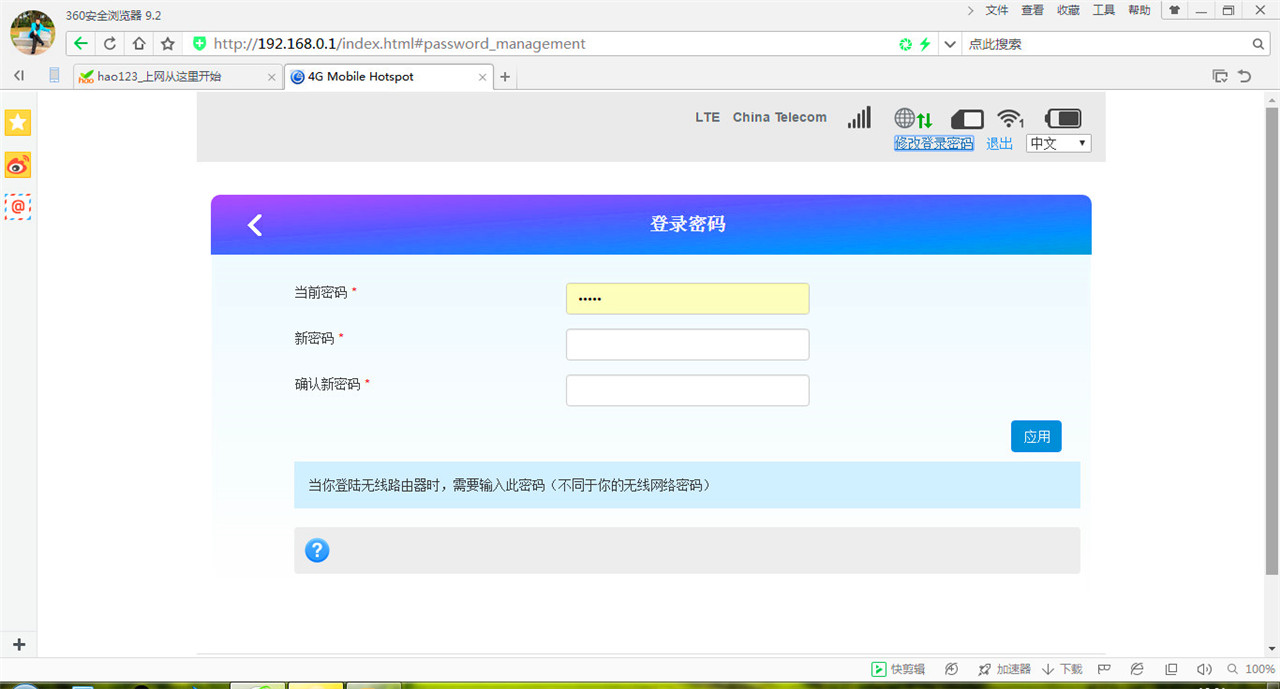Click the internet data connection globe icon
The height and width of the screenshot is (689, 1280).
click(x=905, y=118)
